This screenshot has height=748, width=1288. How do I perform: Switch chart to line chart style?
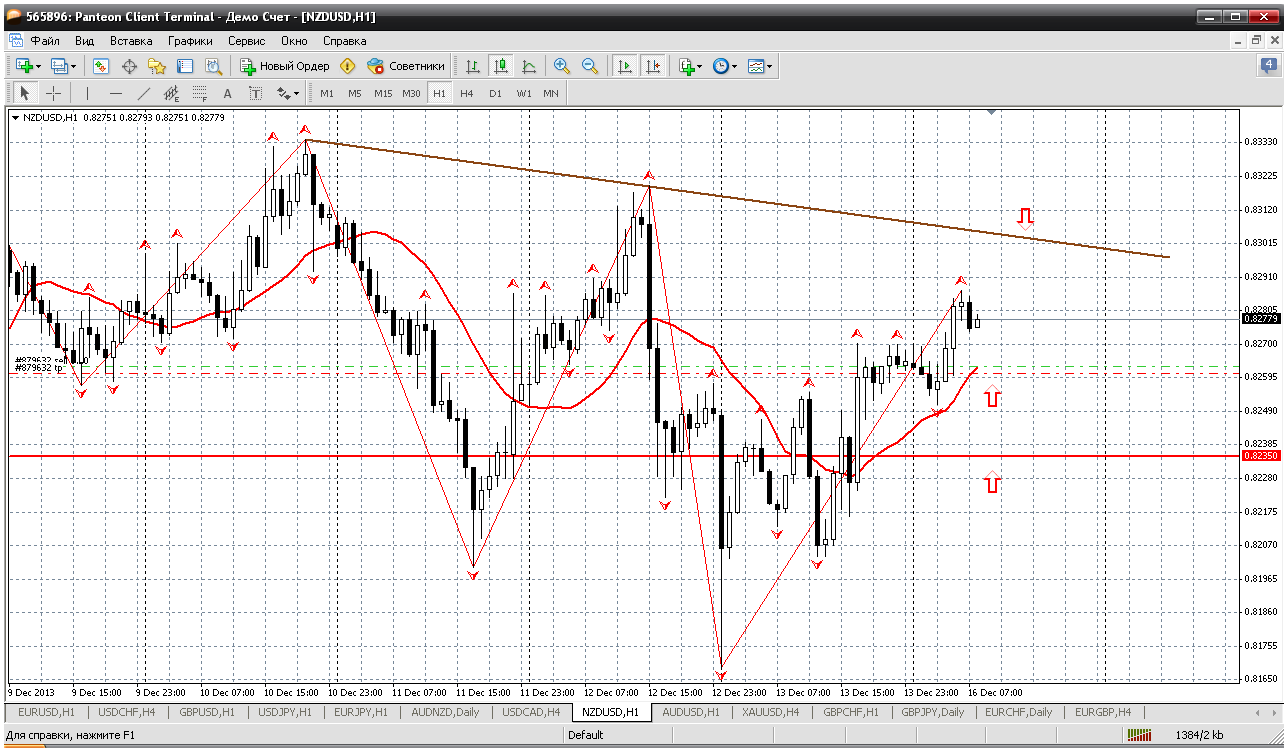[529, 66]
